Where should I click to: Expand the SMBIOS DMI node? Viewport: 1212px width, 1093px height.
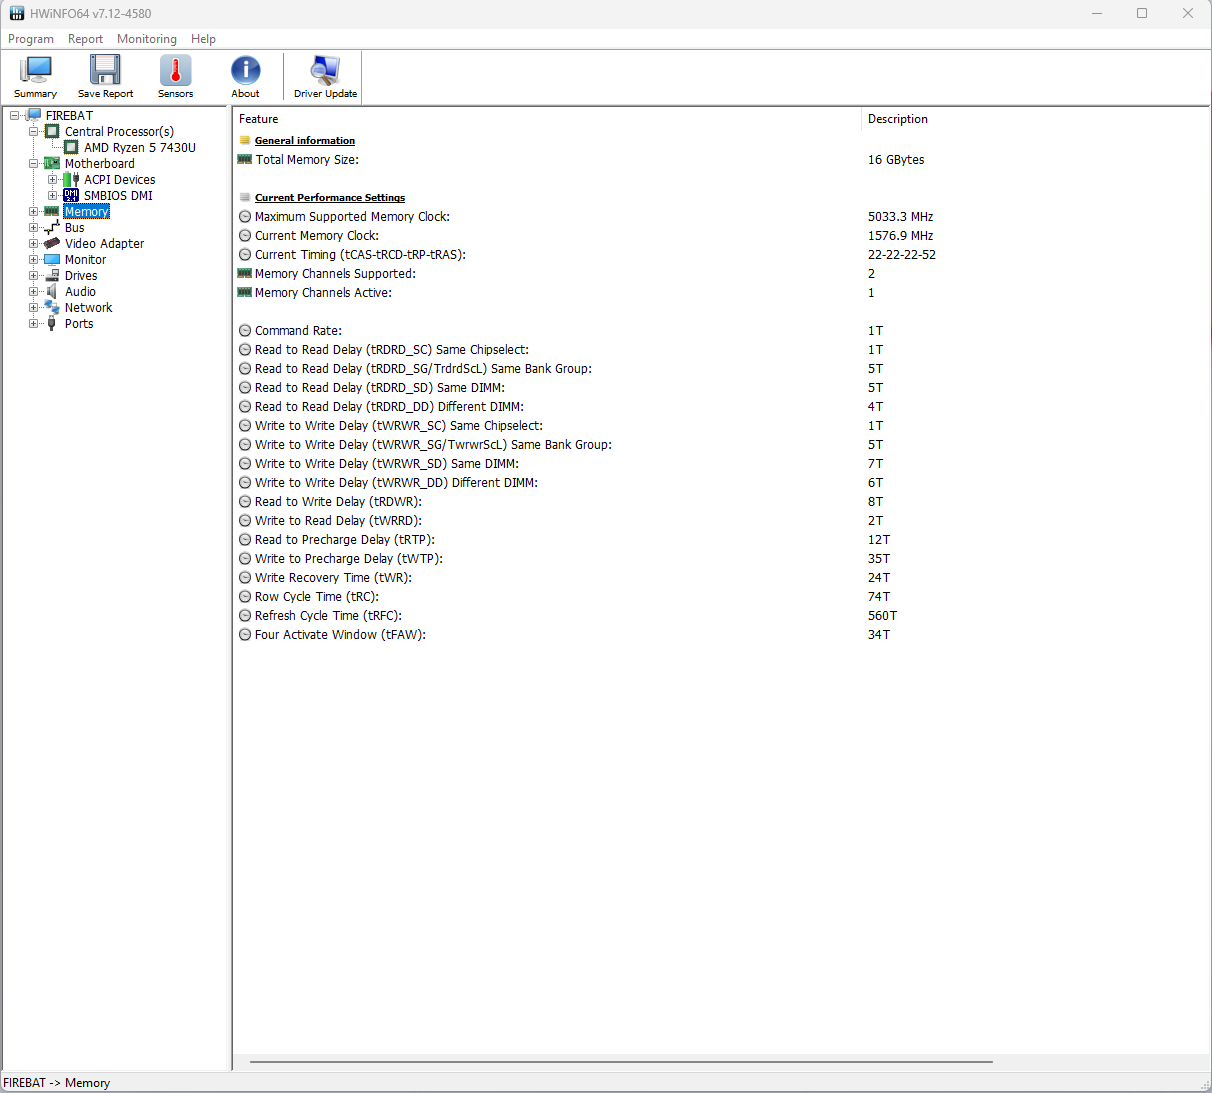tap(53, 195)
